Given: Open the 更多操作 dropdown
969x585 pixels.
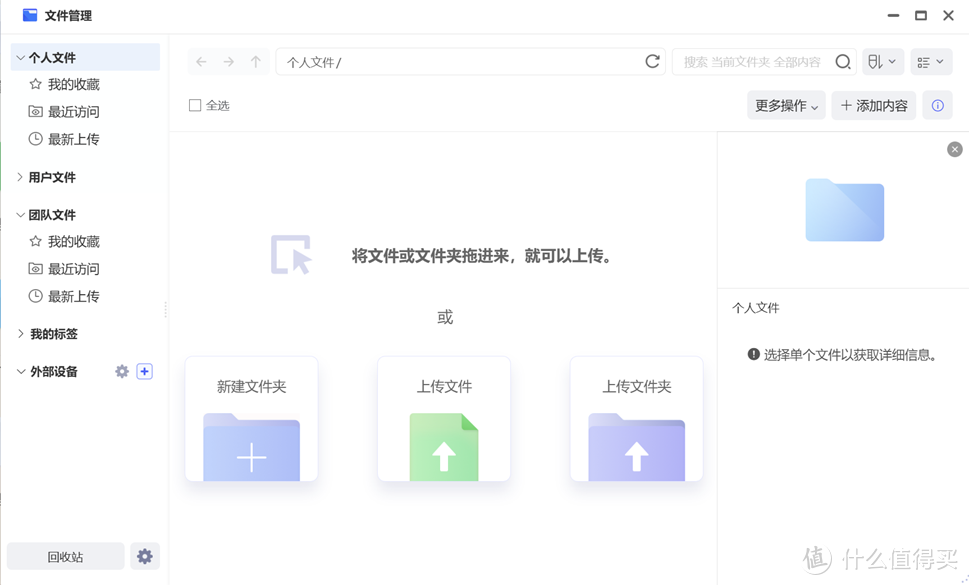Looking at the screenshot, I should (x=785, y=105).
